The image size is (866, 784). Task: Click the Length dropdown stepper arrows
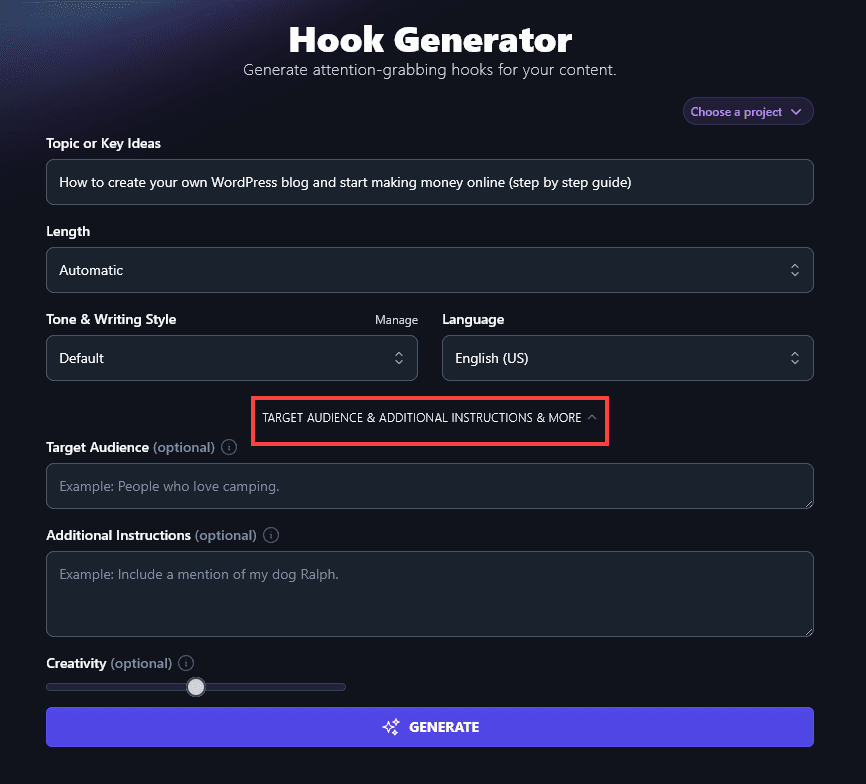(x=794, y=270)
